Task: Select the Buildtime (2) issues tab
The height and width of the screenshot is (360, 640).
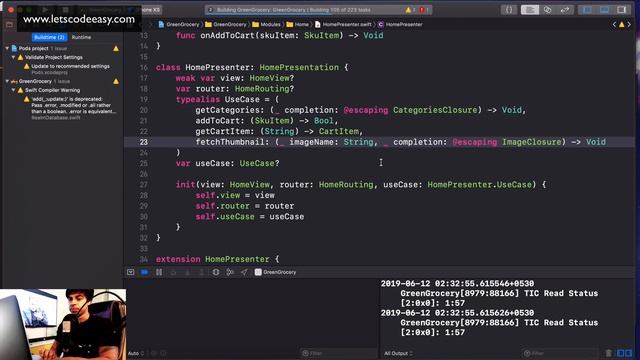Action: (x=49, y=37)
